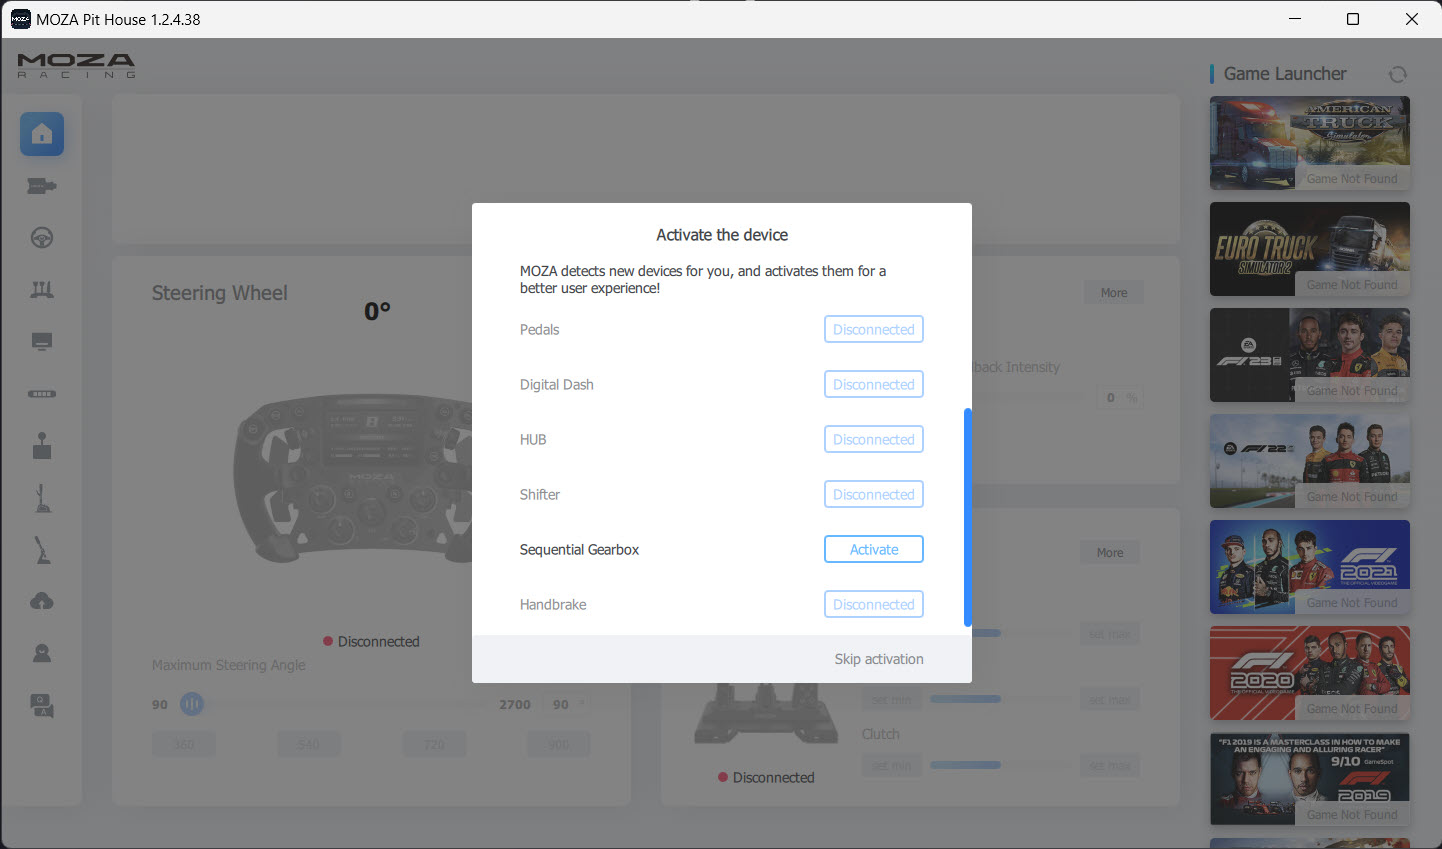Open the digital dash display icon
The width and height of the screenshot is (1442, 849).
click(42, 342)
